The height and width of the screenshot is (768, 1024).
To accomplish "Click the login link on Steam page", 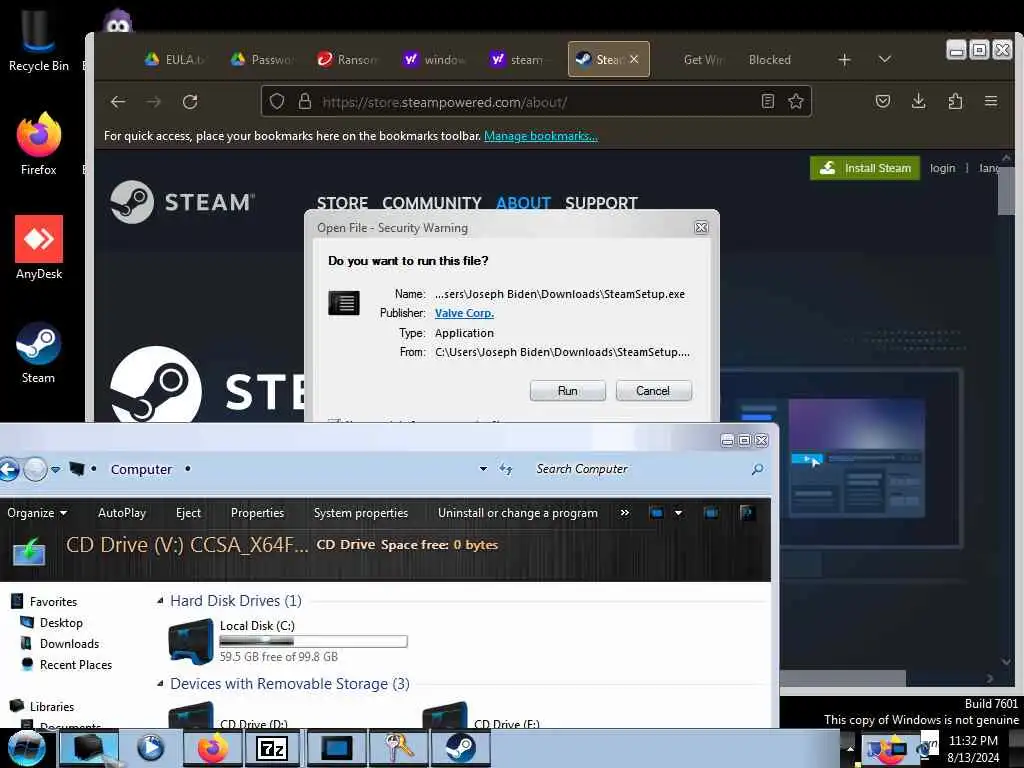I will click(x=942, y=168).
